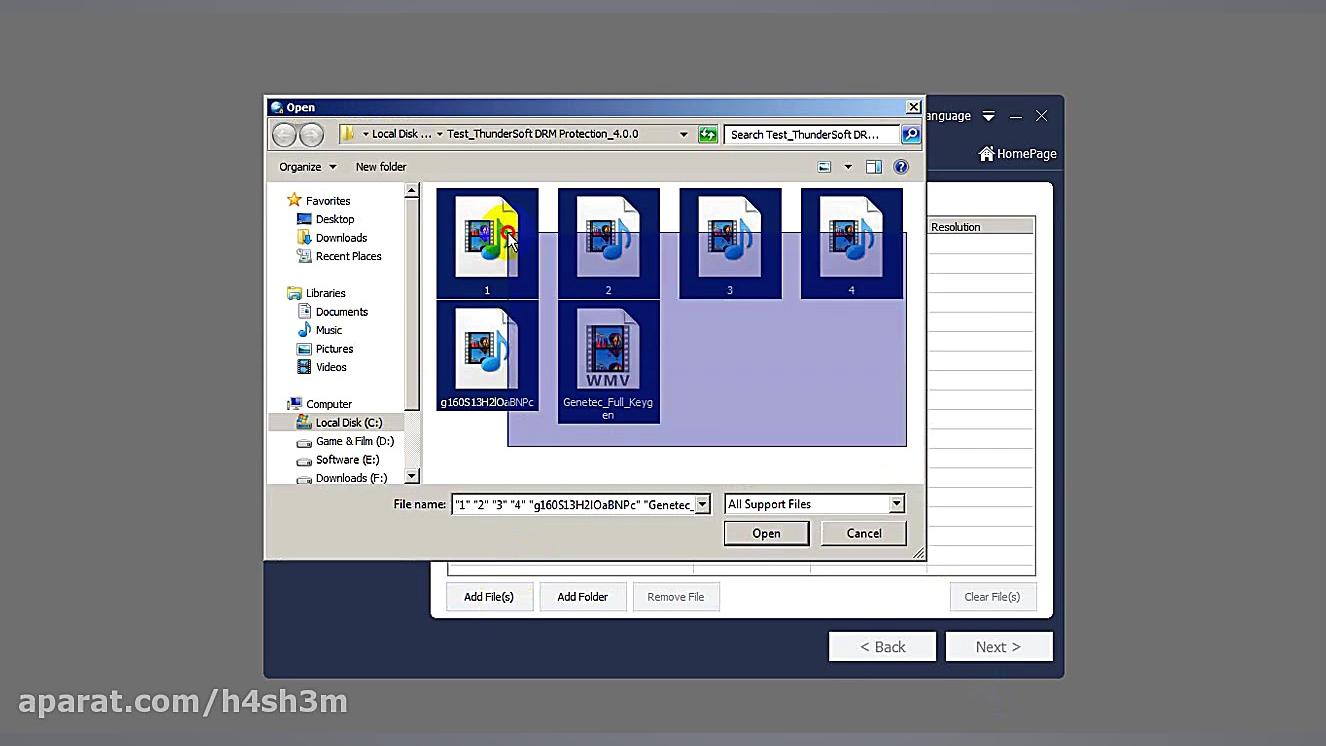1326x746 pixels.
Task: Click the Cancel button
Action: pos(862,533)
